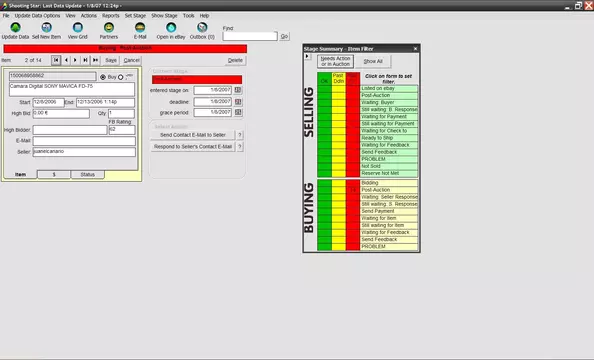Click the red Post-Auction buying cell
The width and height of the screenshot is (594, 360).
(353, 190)
